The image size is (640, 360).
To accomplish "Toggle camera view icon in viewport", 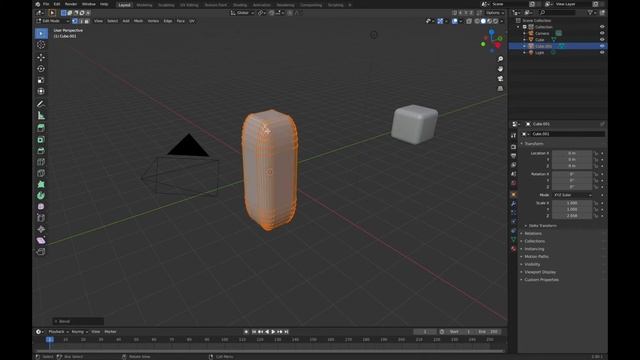I will (500, 79).
